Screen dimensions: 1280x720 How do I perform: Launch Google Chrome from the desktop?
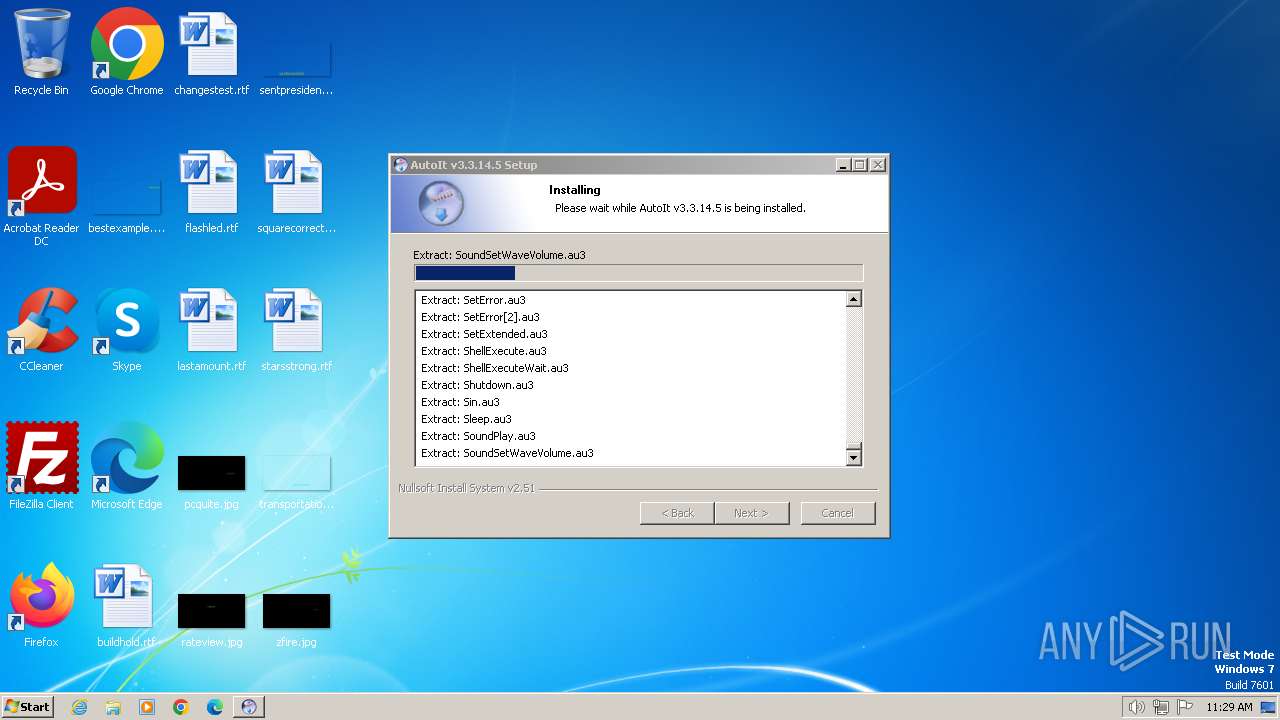[127, 53]
